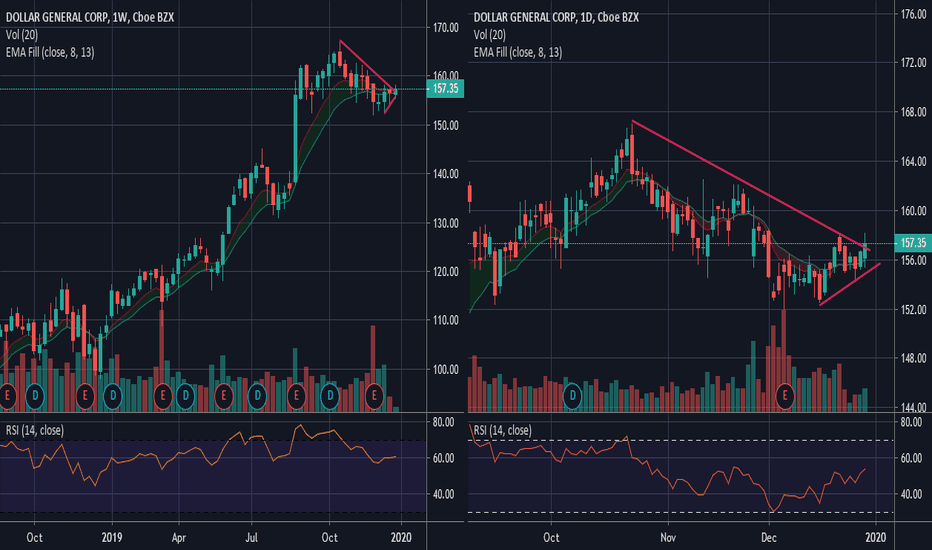Click 40.00 on daily chart RSI scale
This screenshot has height=550, width=932.
(911, 494)
